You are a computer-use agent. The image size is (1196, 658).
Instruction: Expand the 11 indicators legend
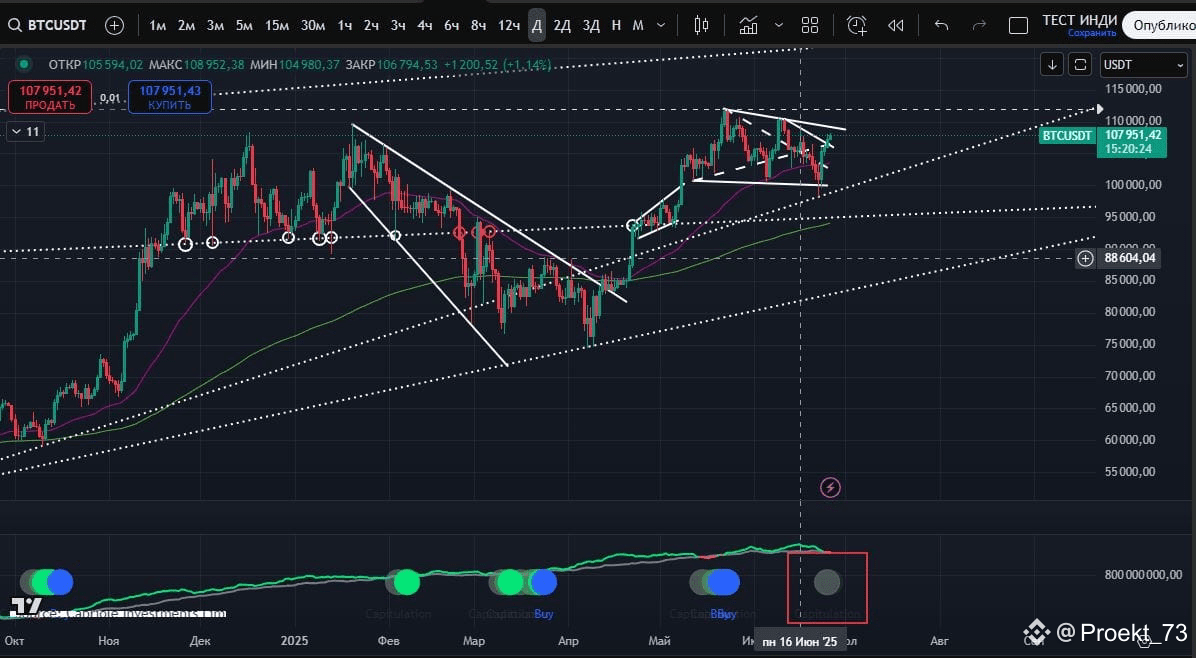point(24,132)
